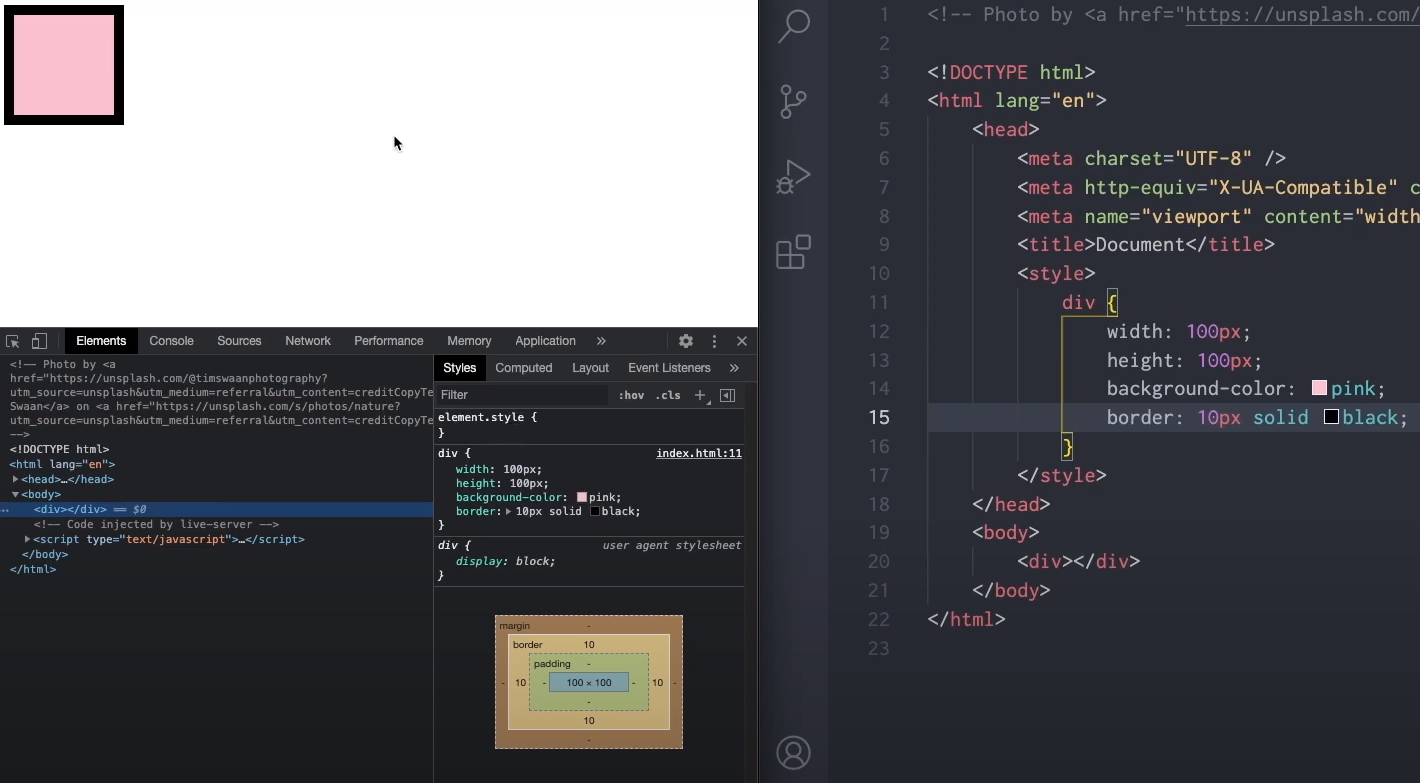Select the div element in DOM tree
This screenshot has height=783, width=1420.
pyautogui.click(x=70, y=509)
